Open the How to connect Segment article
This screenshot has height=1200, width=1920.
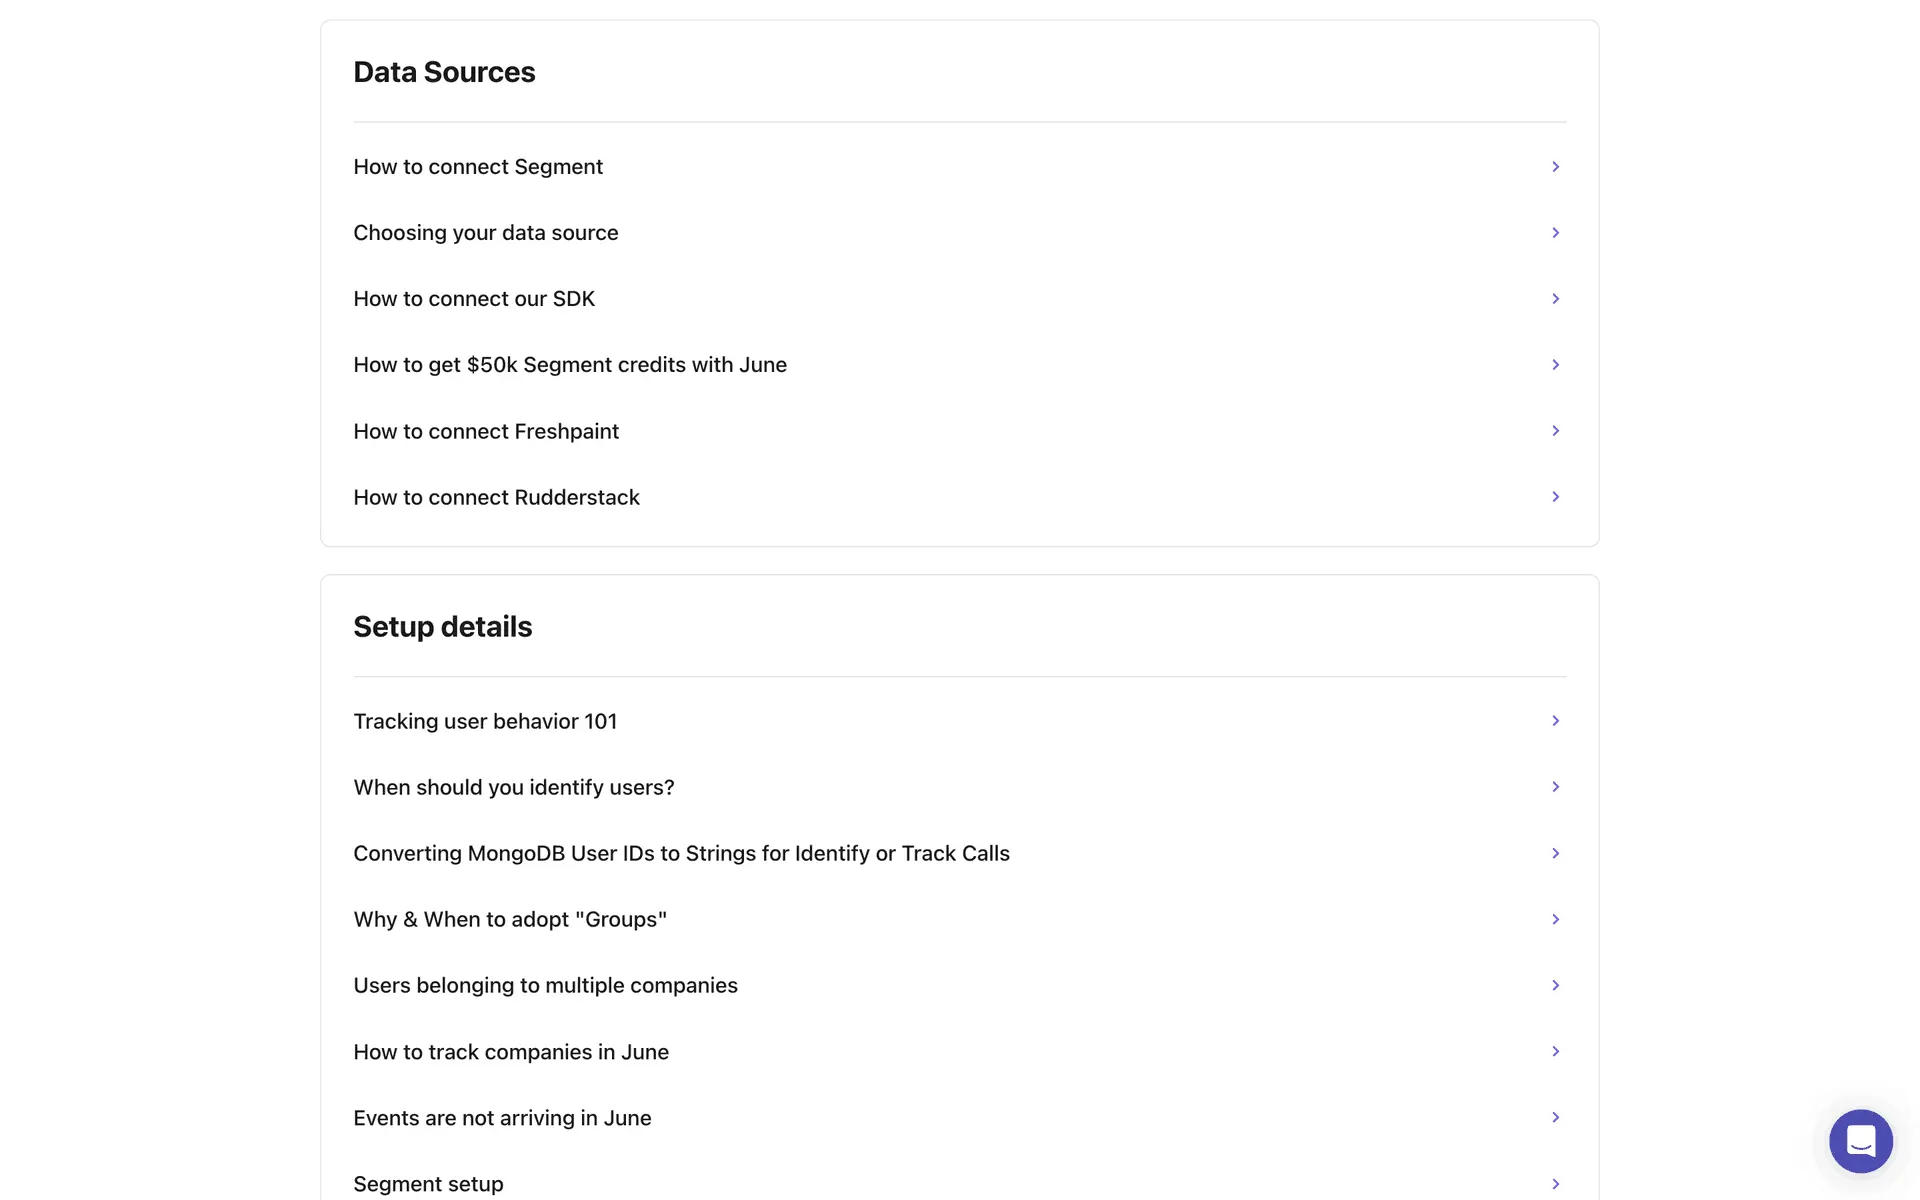(x=478, y=167)
